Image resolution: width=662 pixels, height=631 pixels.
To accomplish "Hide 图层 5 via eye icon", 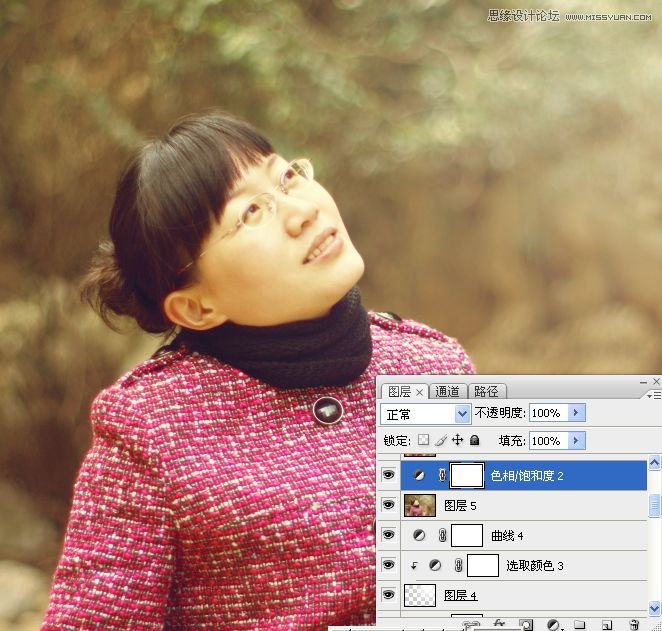I will [x=388, y=505].
